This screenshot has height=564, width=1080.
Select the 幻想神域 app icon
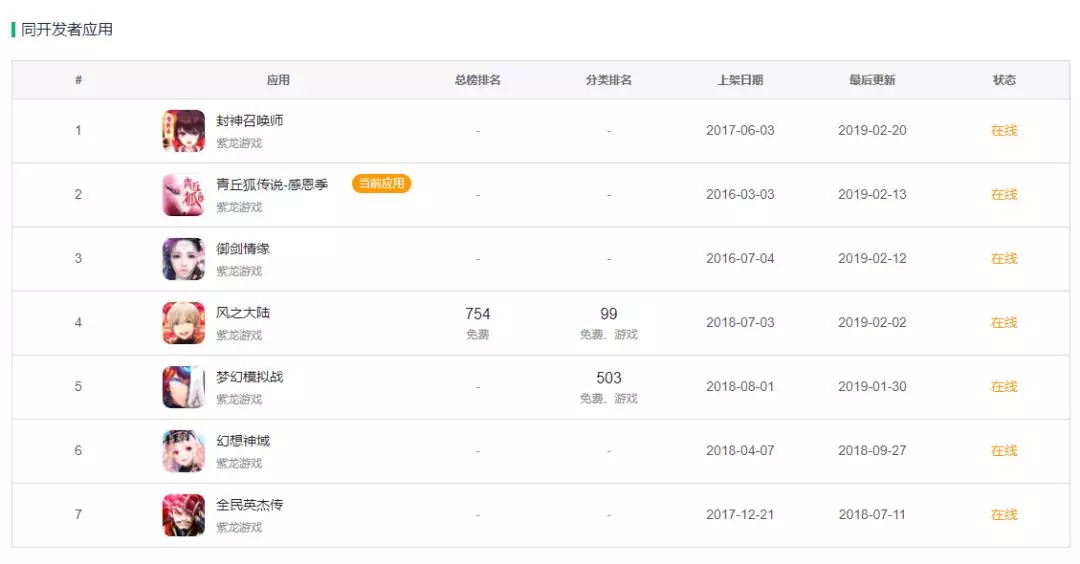(183, 451)
